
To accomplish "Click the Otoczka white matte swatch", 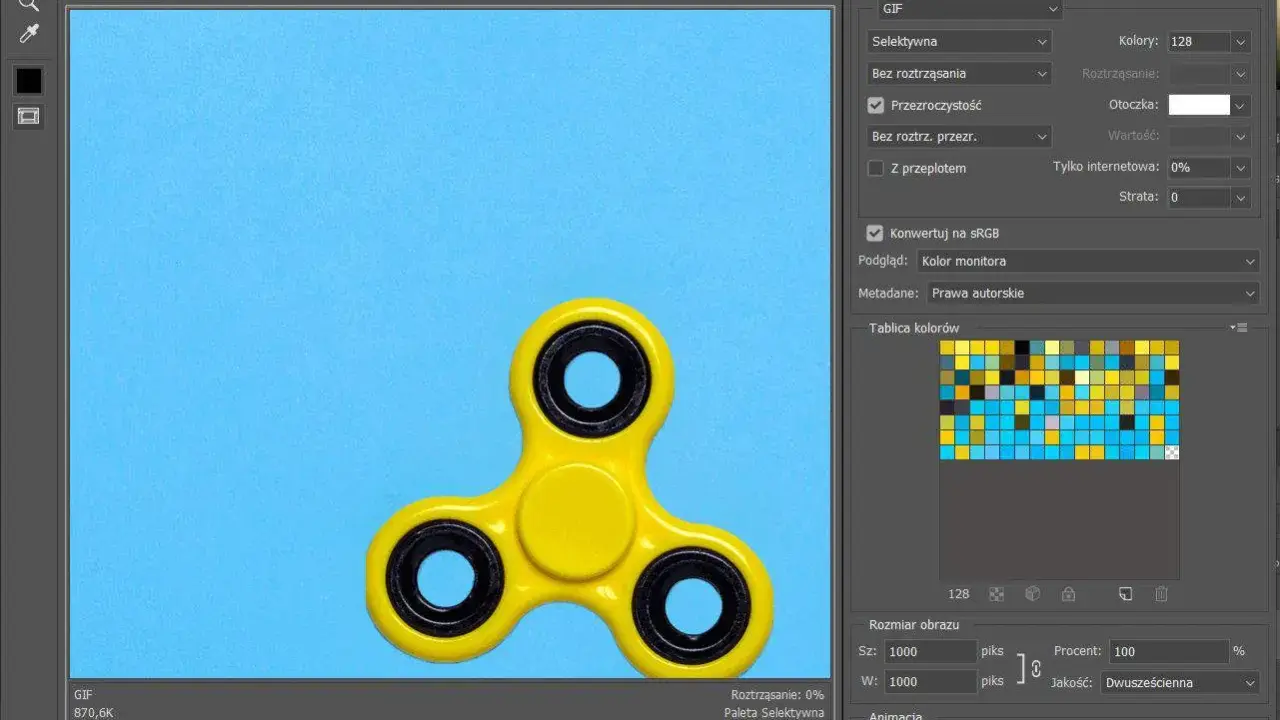I will (1199, 105).
